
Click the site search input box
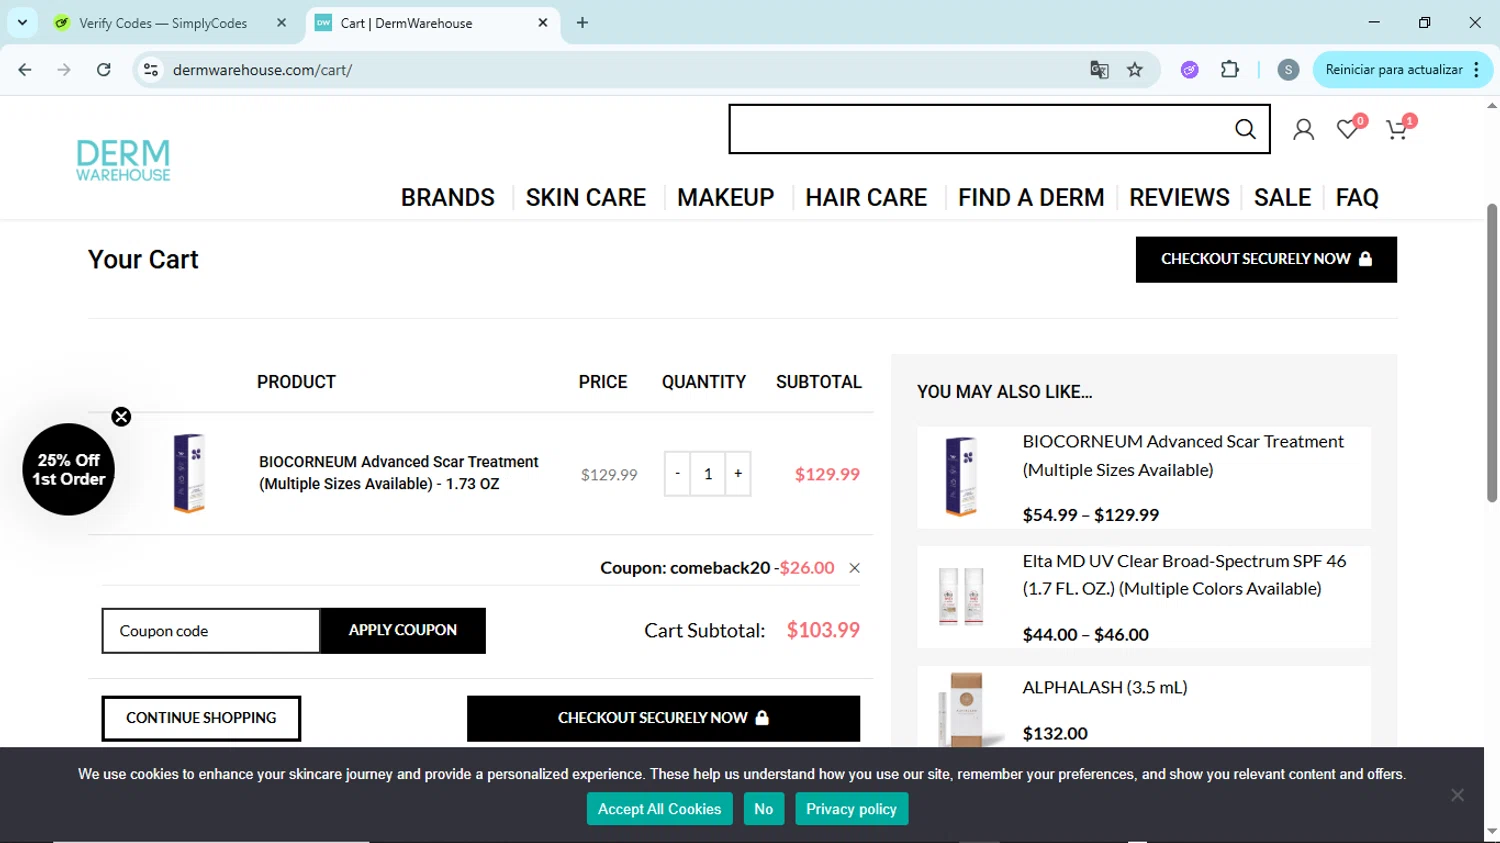(980, 129)
